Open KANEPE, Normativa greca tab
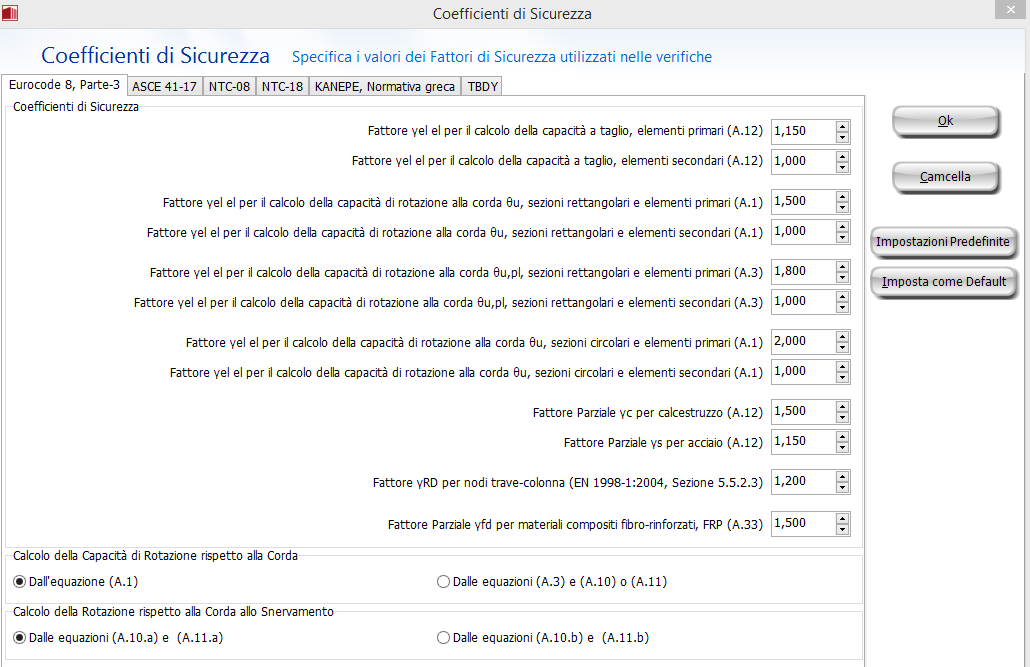This screenshot has width=1030, height=667. tap(384, 86)
